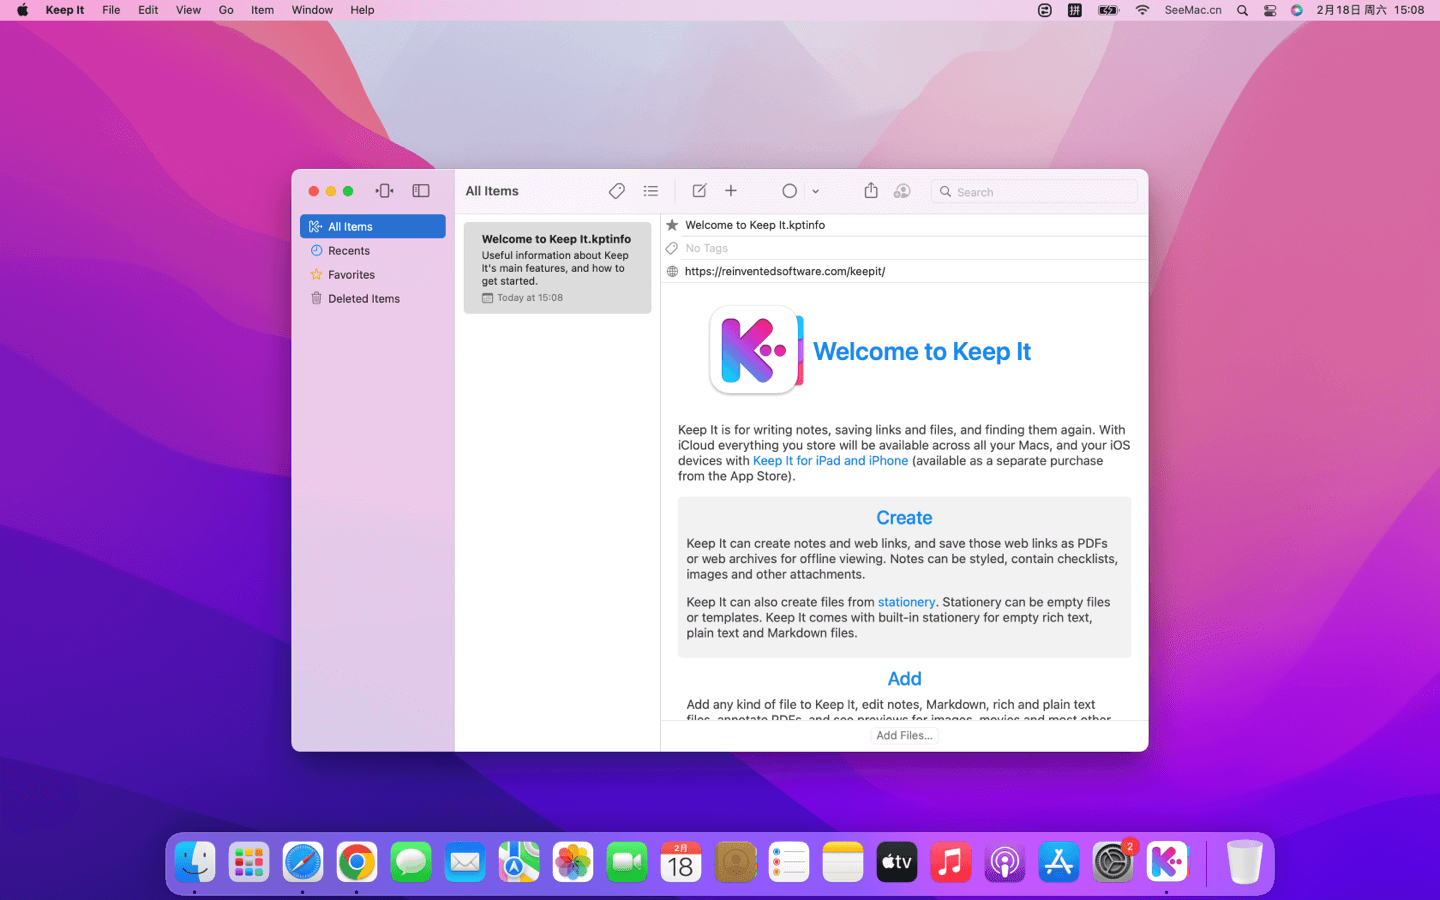Open App Store from the Dock
This screenshot has width=1440, height=900.
tap(1059, 862)
